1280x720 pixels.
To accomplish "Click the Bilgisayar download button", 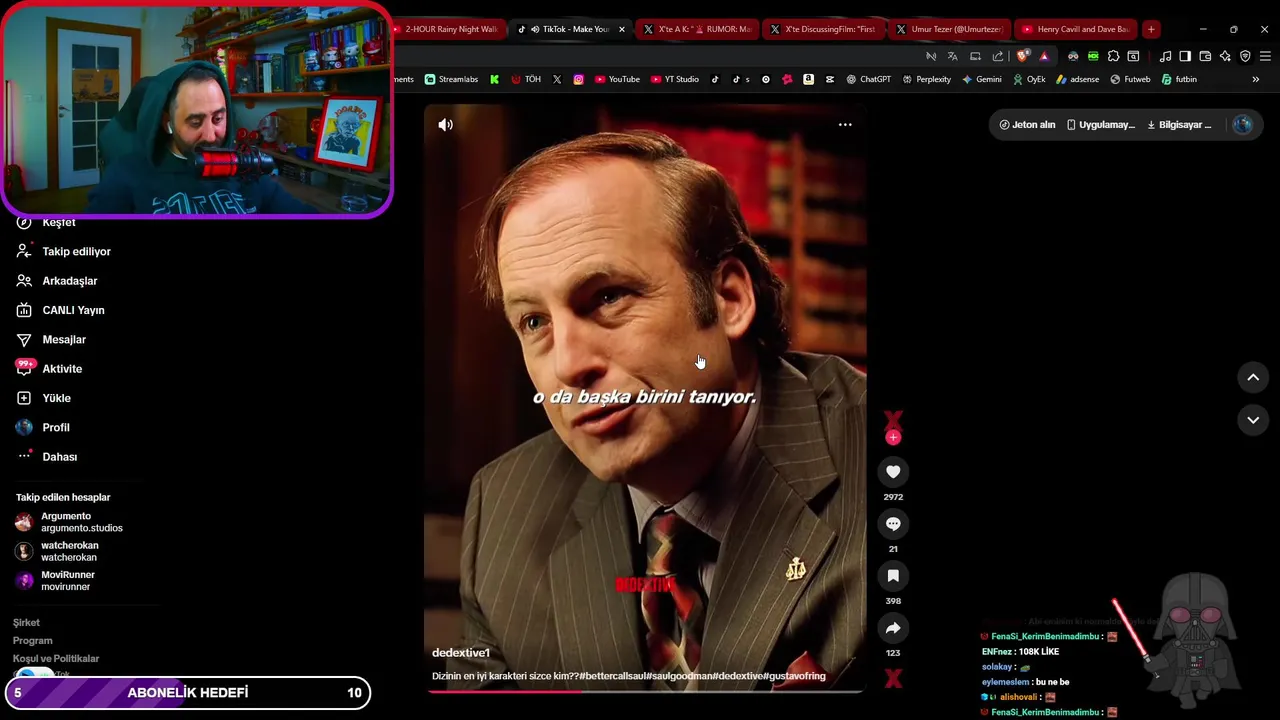I will 1179,125.
